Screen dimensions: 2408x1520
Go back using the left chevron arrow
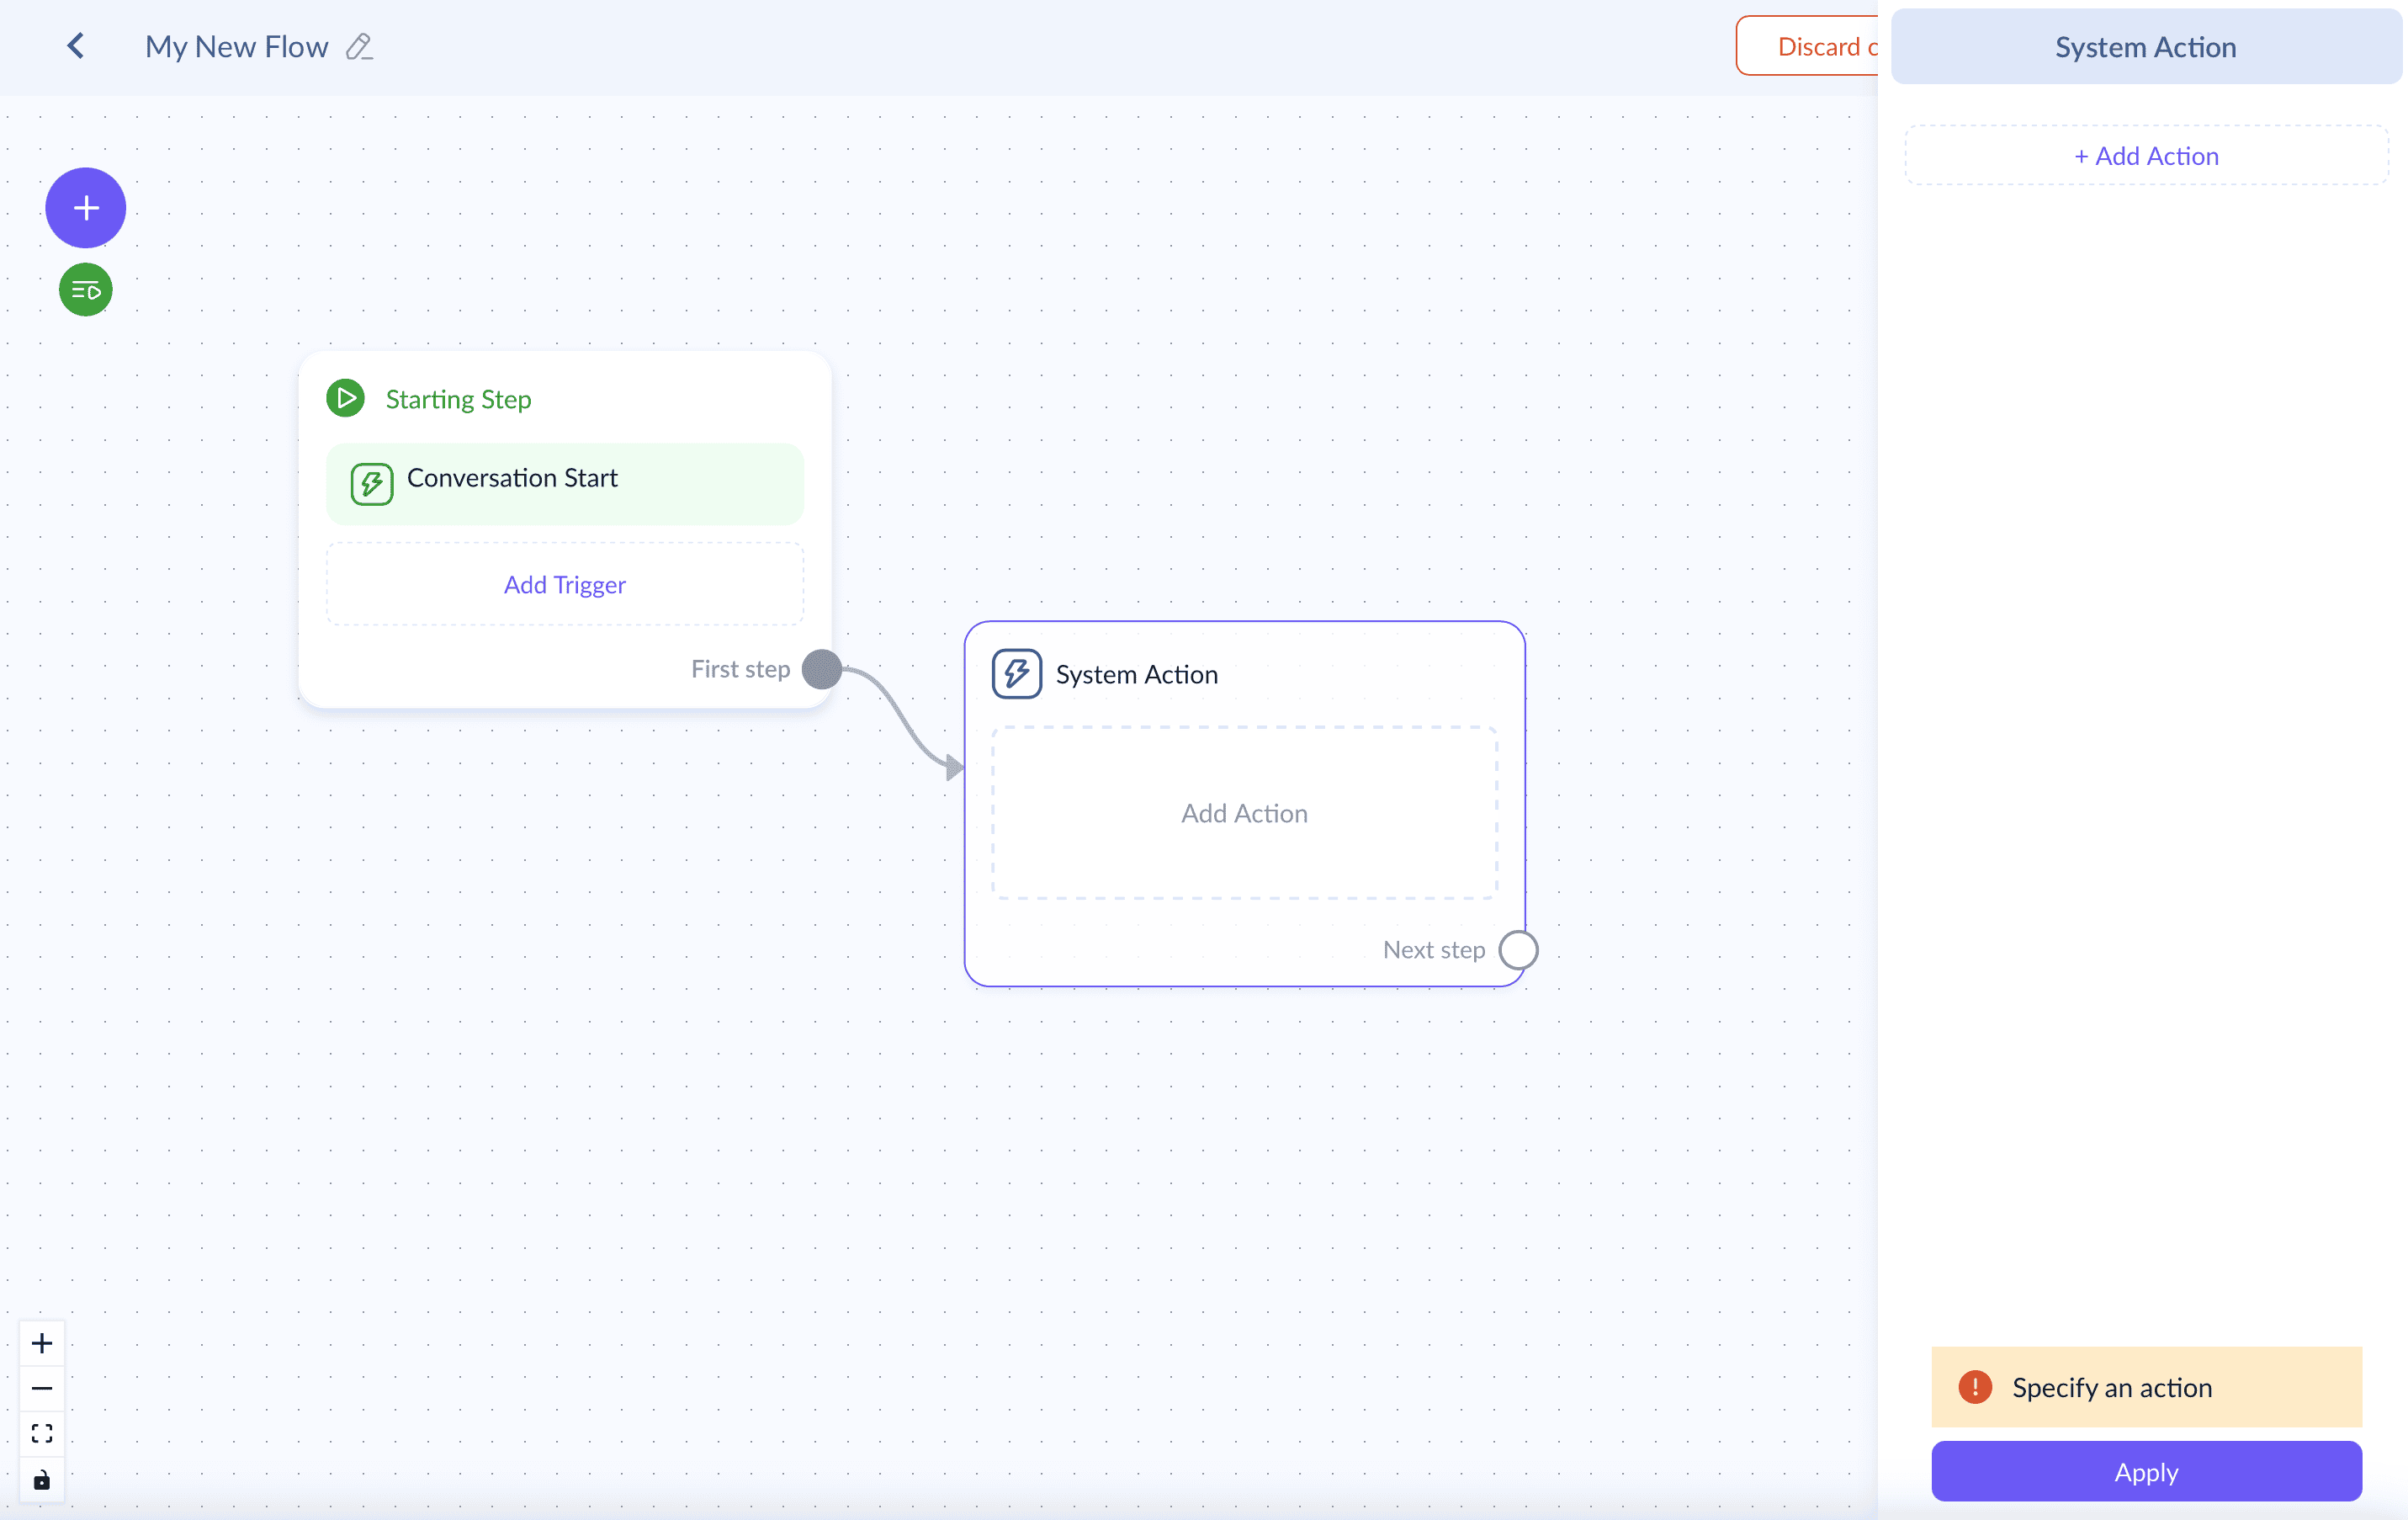(76, 46)
